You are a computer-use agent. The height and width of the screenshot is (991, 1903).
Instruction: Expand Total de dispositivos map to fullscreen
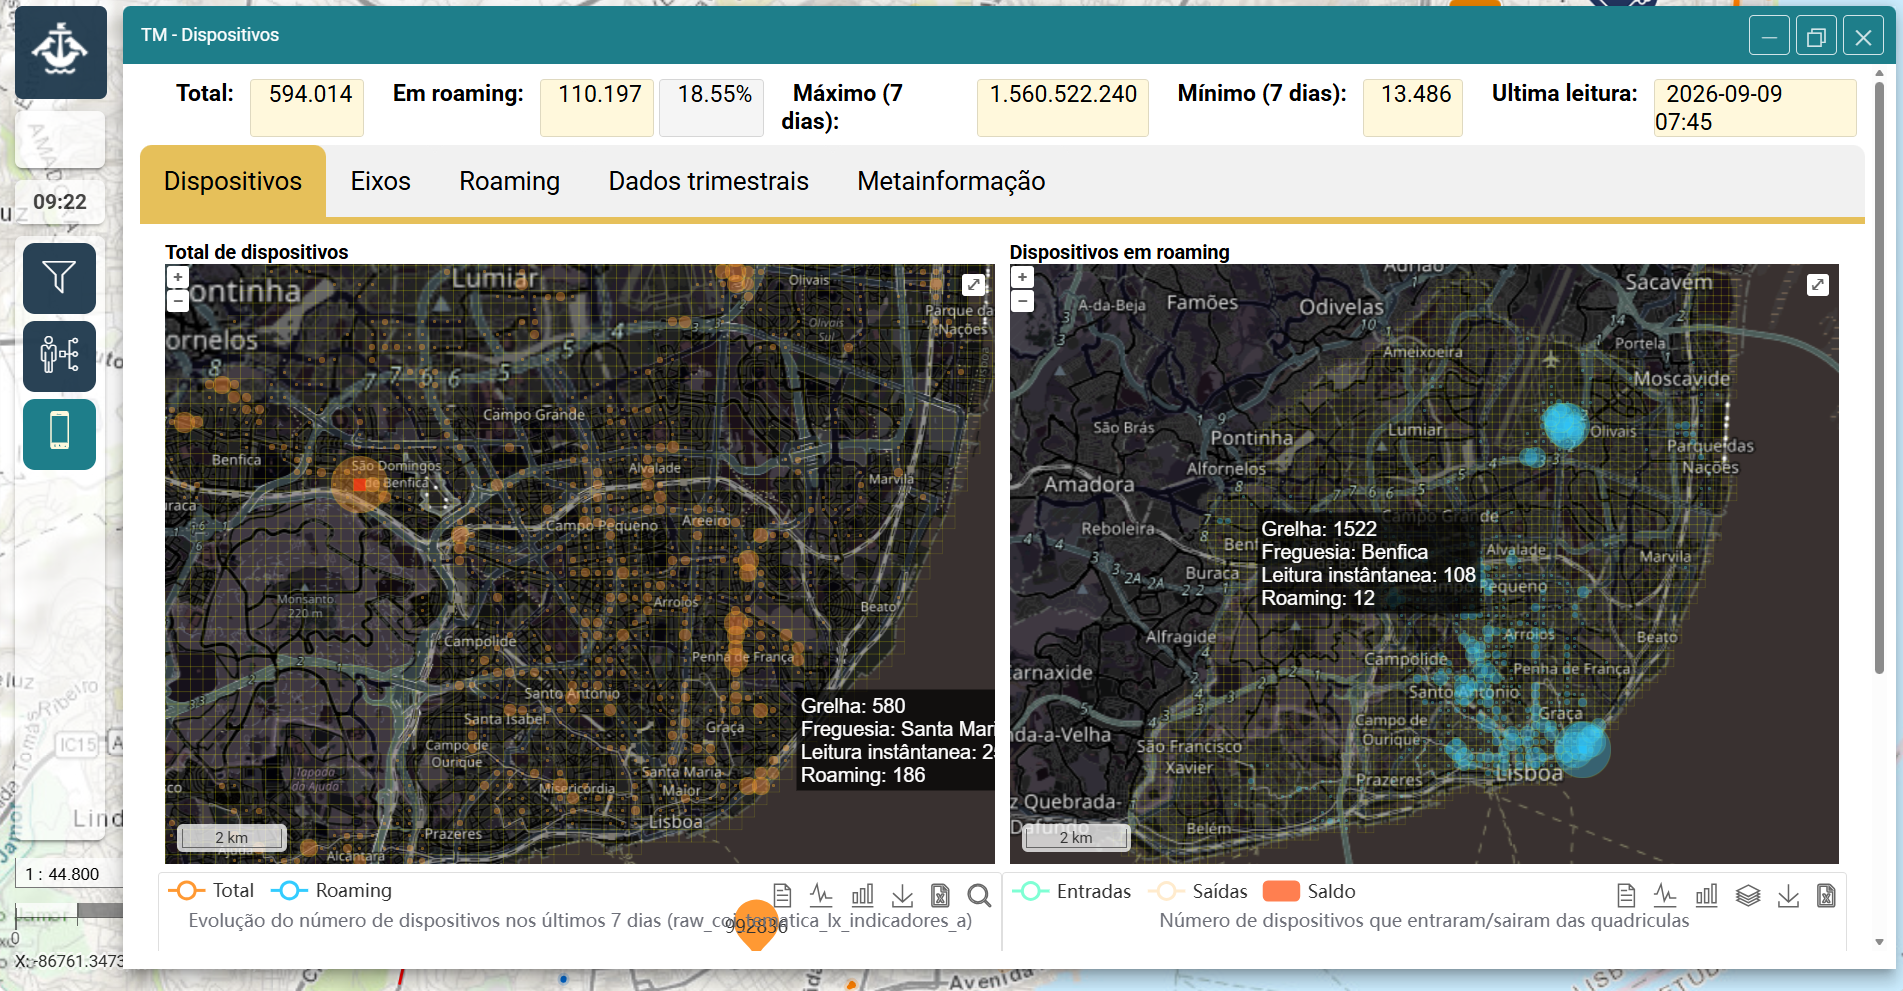[973, 285]
